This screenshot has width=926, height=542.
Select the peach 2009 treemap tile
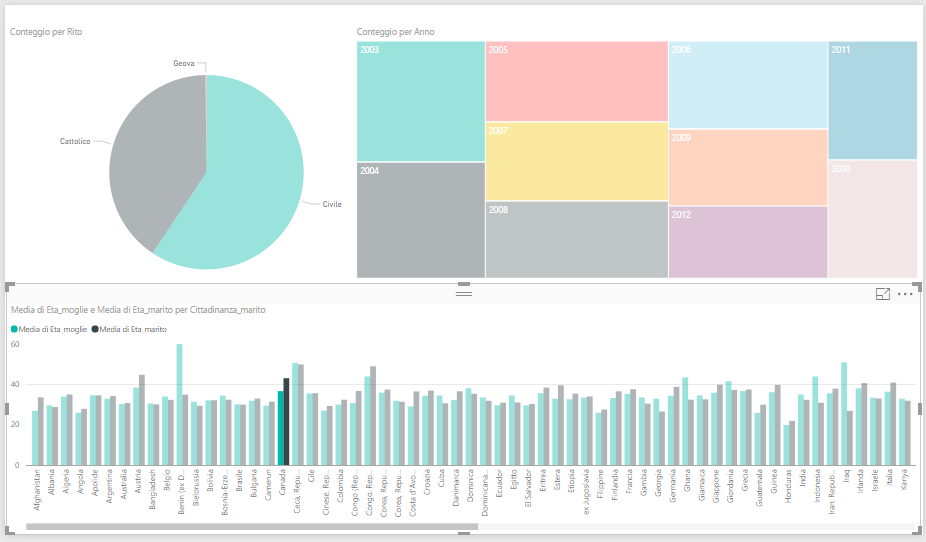[x=748, y=167]
